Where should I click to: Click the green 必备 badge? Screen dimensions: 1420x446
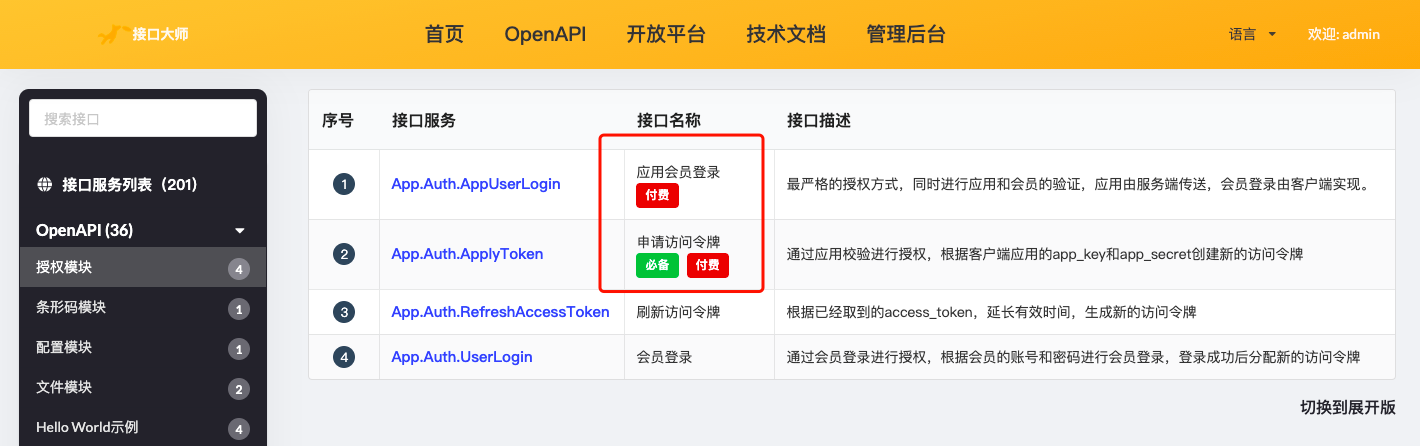pos(657,265)
